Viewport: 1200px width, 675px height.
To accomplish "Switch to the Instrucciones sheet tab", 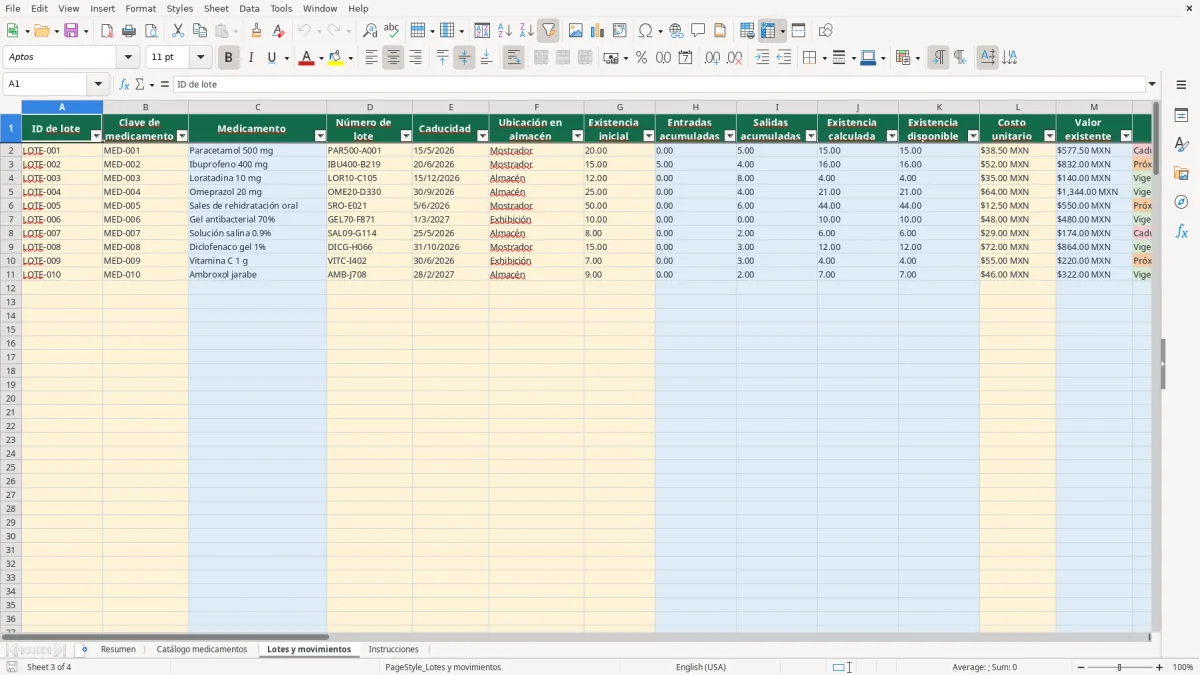I will [394, 650].
